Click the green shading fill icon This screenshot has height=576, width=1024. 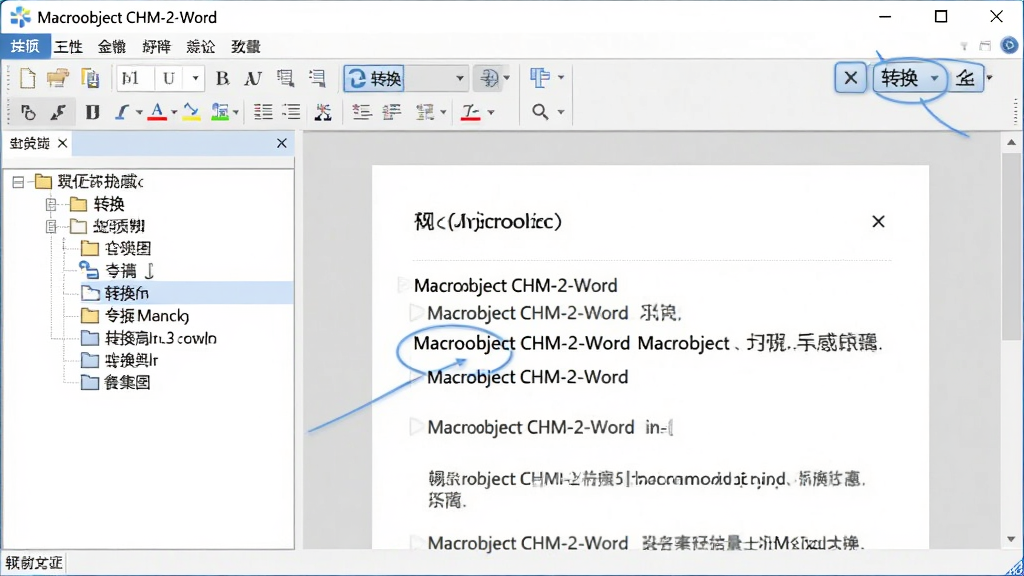coord(220,112)
